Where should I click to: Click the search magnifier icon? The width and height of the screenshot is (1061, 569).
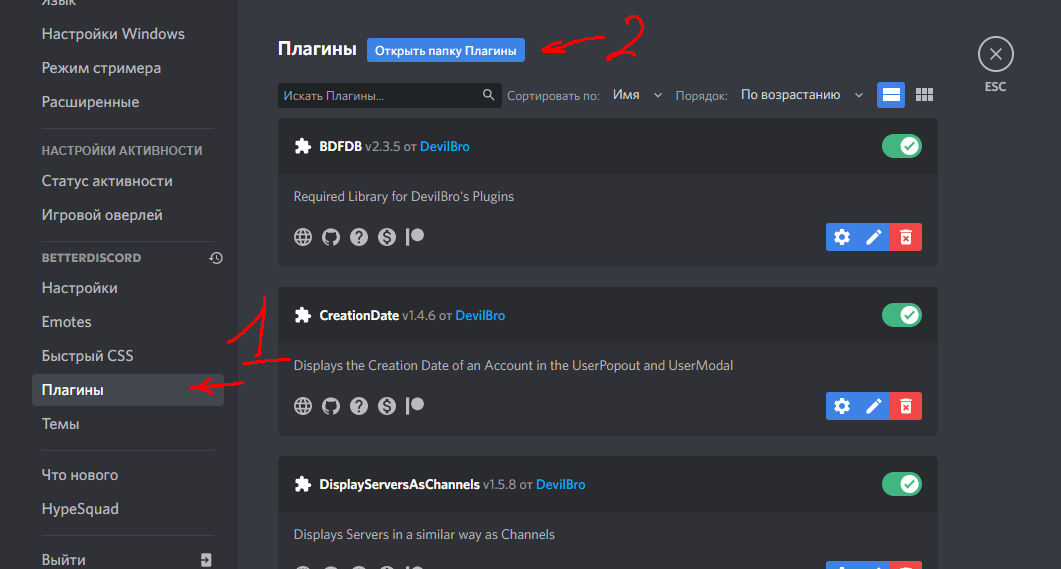488,95
